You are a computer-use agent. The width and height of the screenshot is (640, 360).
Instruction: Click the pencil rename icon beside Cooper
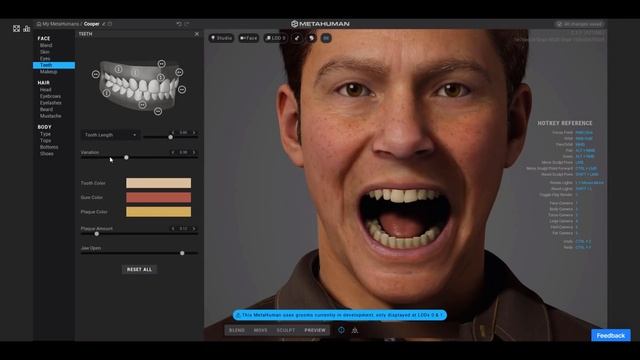point(104,24)
